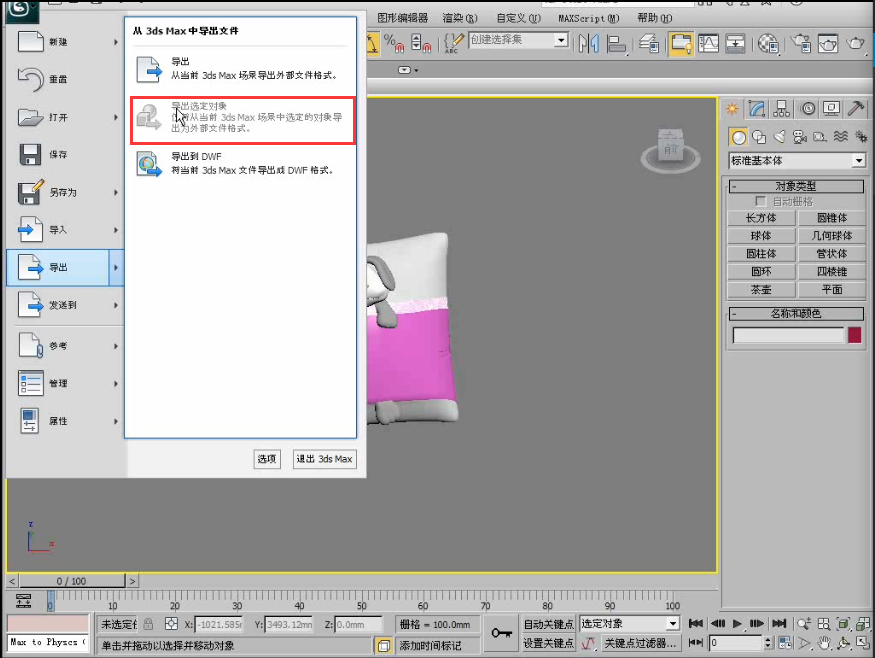Click the large Set Keys key icon
This screenshot has width=875, height=658.
coord(502,633)
